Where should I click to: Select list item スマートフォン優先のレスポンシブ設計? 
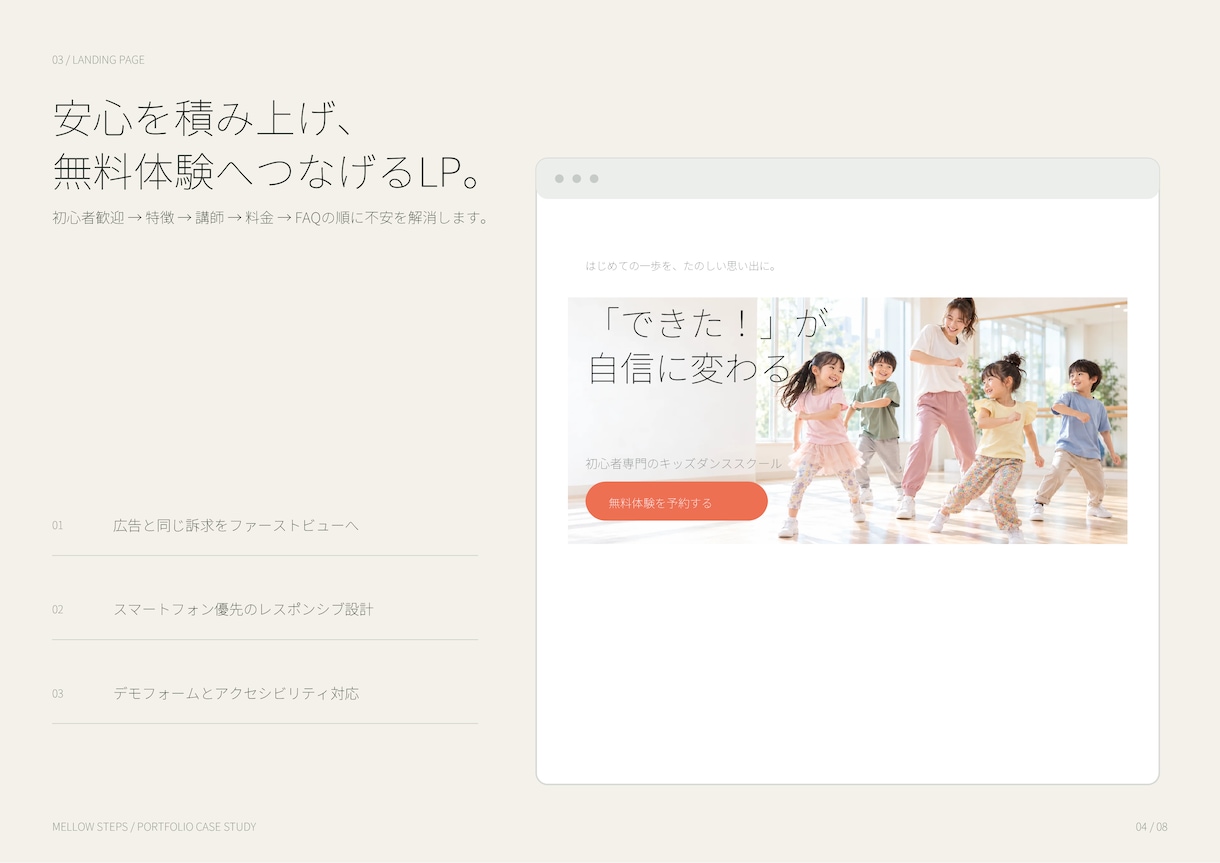tap(243, 609)
